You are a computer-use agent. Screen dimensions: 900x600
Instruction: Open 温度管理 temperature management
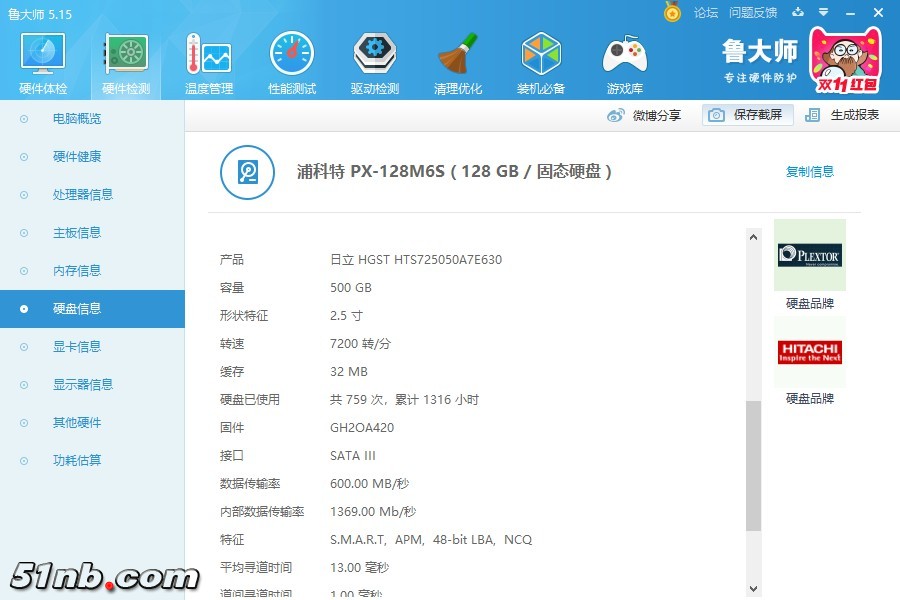point(209,63)
